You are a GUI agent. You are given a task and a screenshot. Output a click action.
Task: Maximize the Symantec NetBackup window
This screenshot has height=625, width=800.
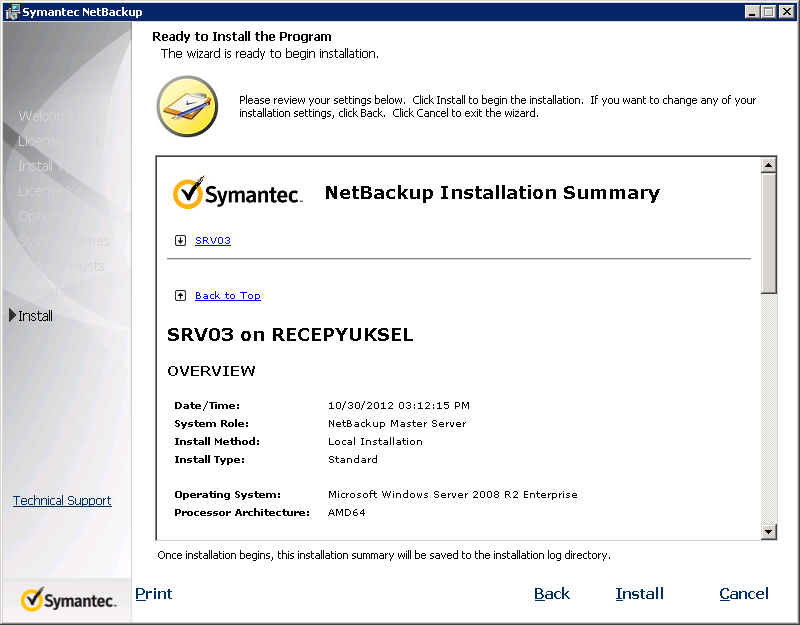tap(768, 12)
